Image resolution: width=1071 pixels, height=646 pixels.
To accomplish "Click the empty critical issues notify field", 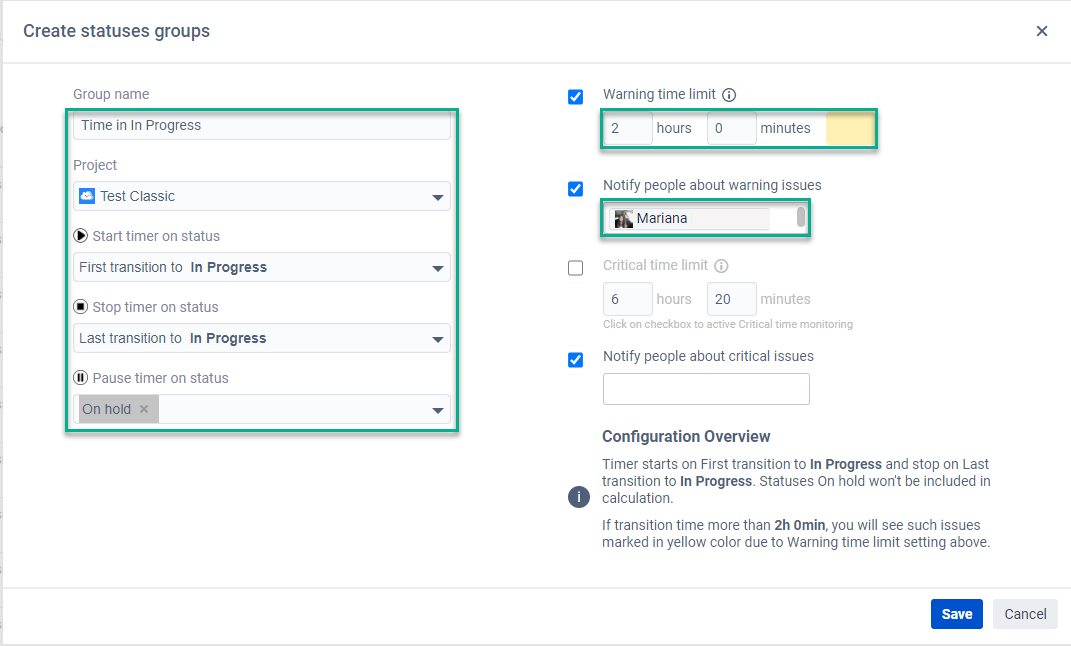I will coord(706,389).
